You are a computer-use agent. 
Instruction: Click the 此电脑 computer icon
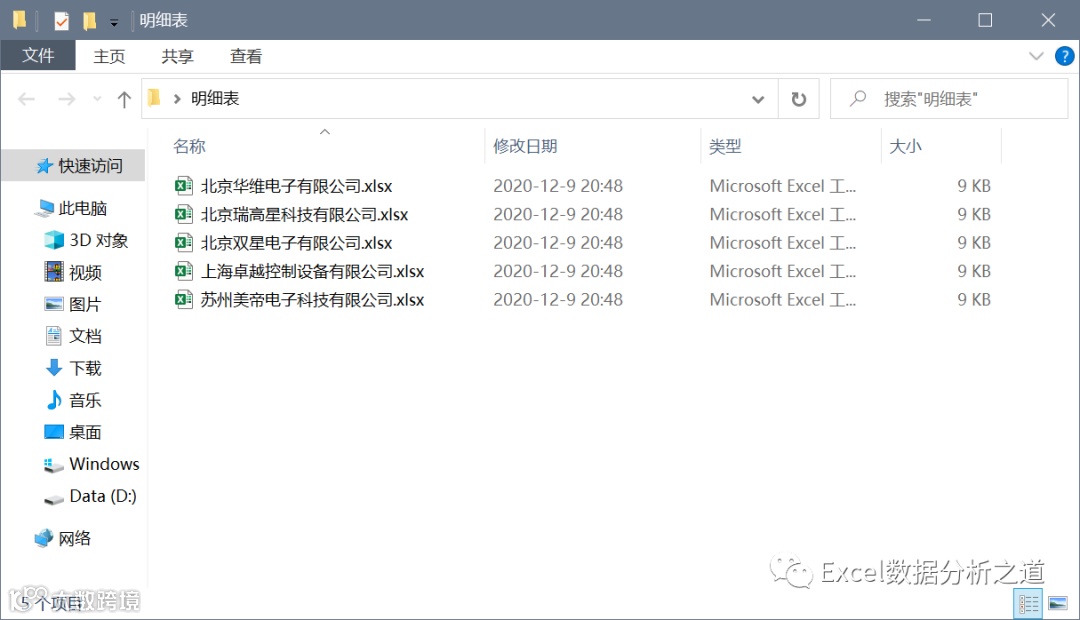[44, 207]
